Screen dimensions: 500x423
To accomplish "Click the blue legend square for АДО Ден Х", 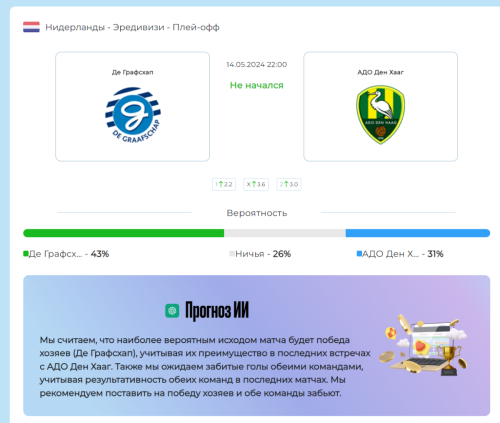I will click(x=359, y=254).
